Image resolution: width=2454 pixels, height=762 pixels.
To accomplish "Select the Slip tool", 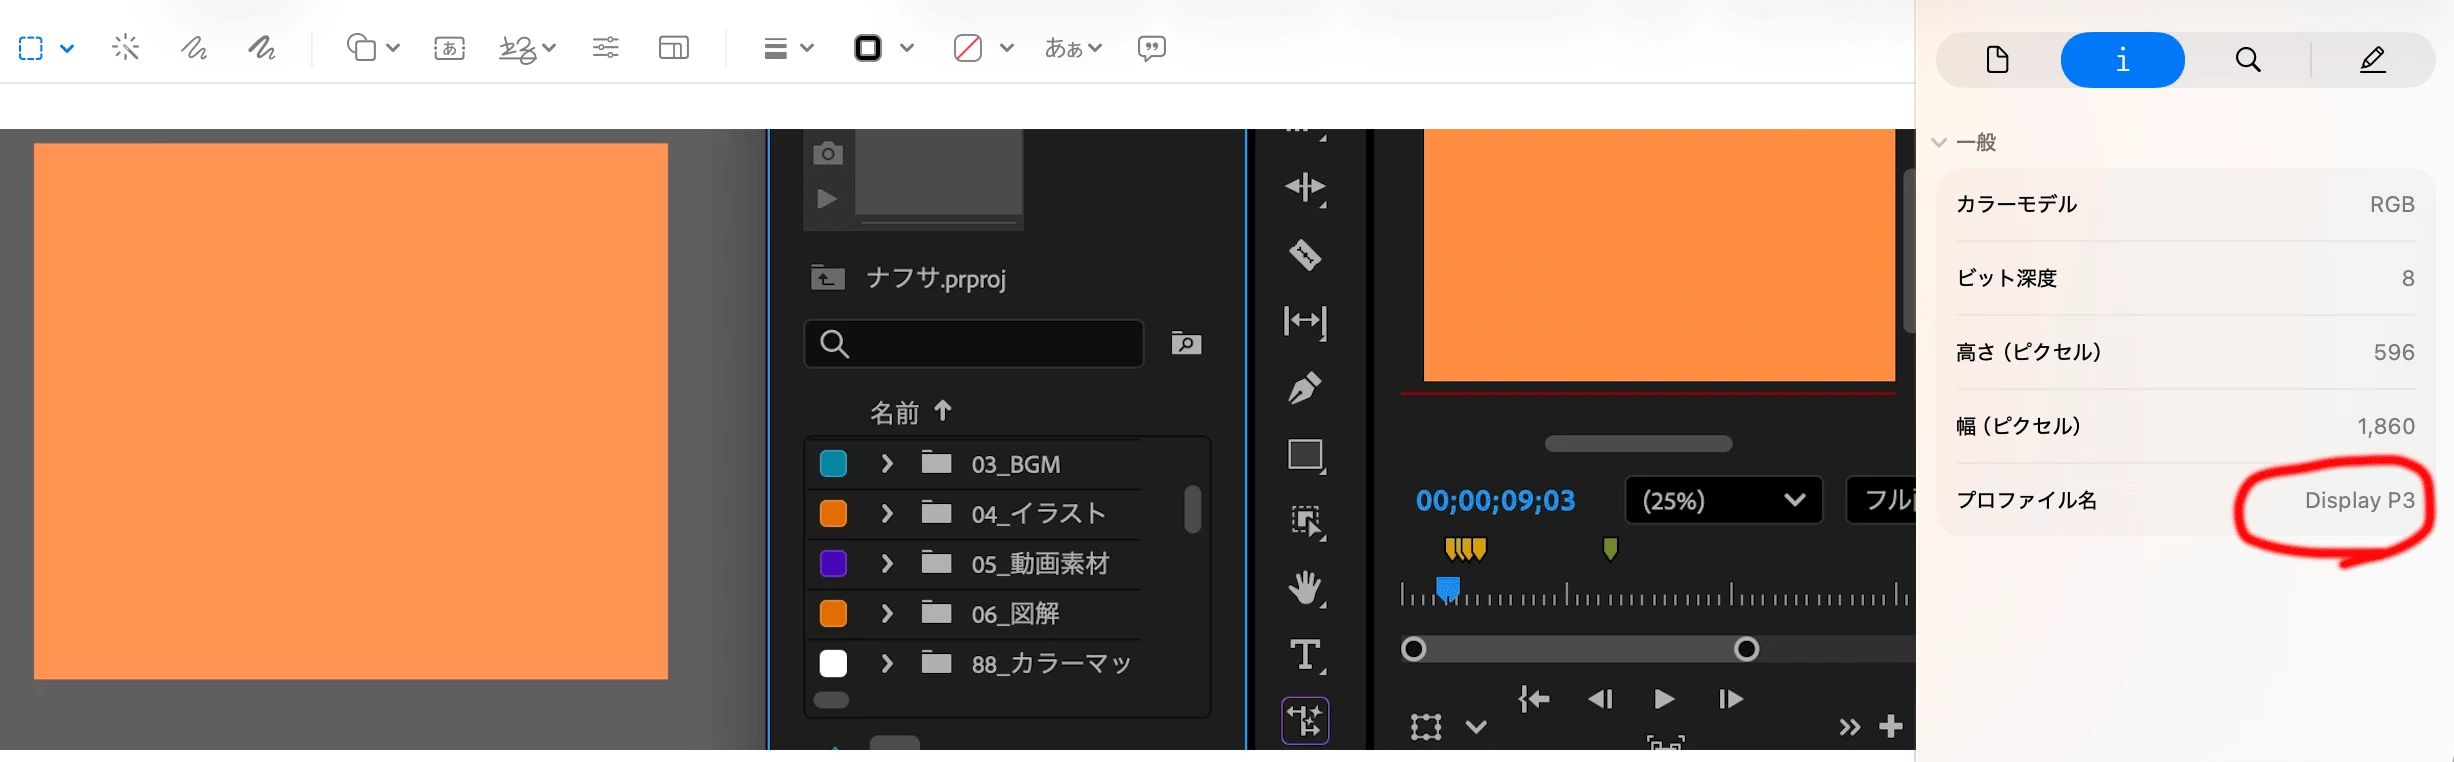I will (x=1305, y=321).
